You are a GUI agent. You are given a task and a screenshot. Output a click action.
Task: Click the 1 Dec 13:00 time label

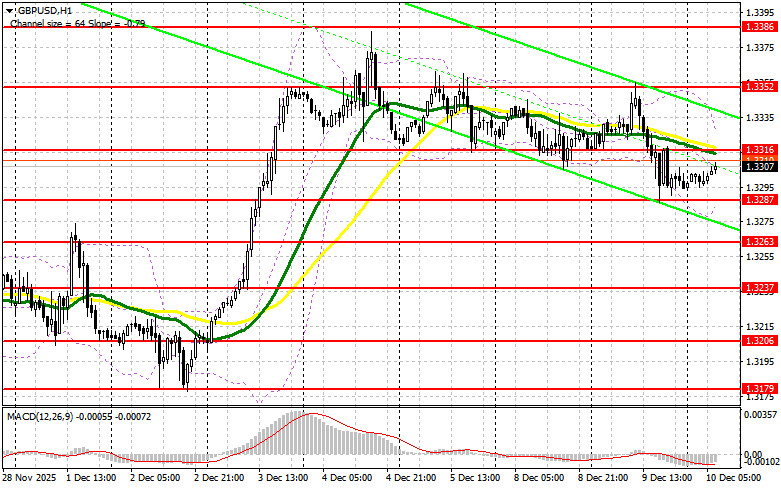tap(92, 478)
